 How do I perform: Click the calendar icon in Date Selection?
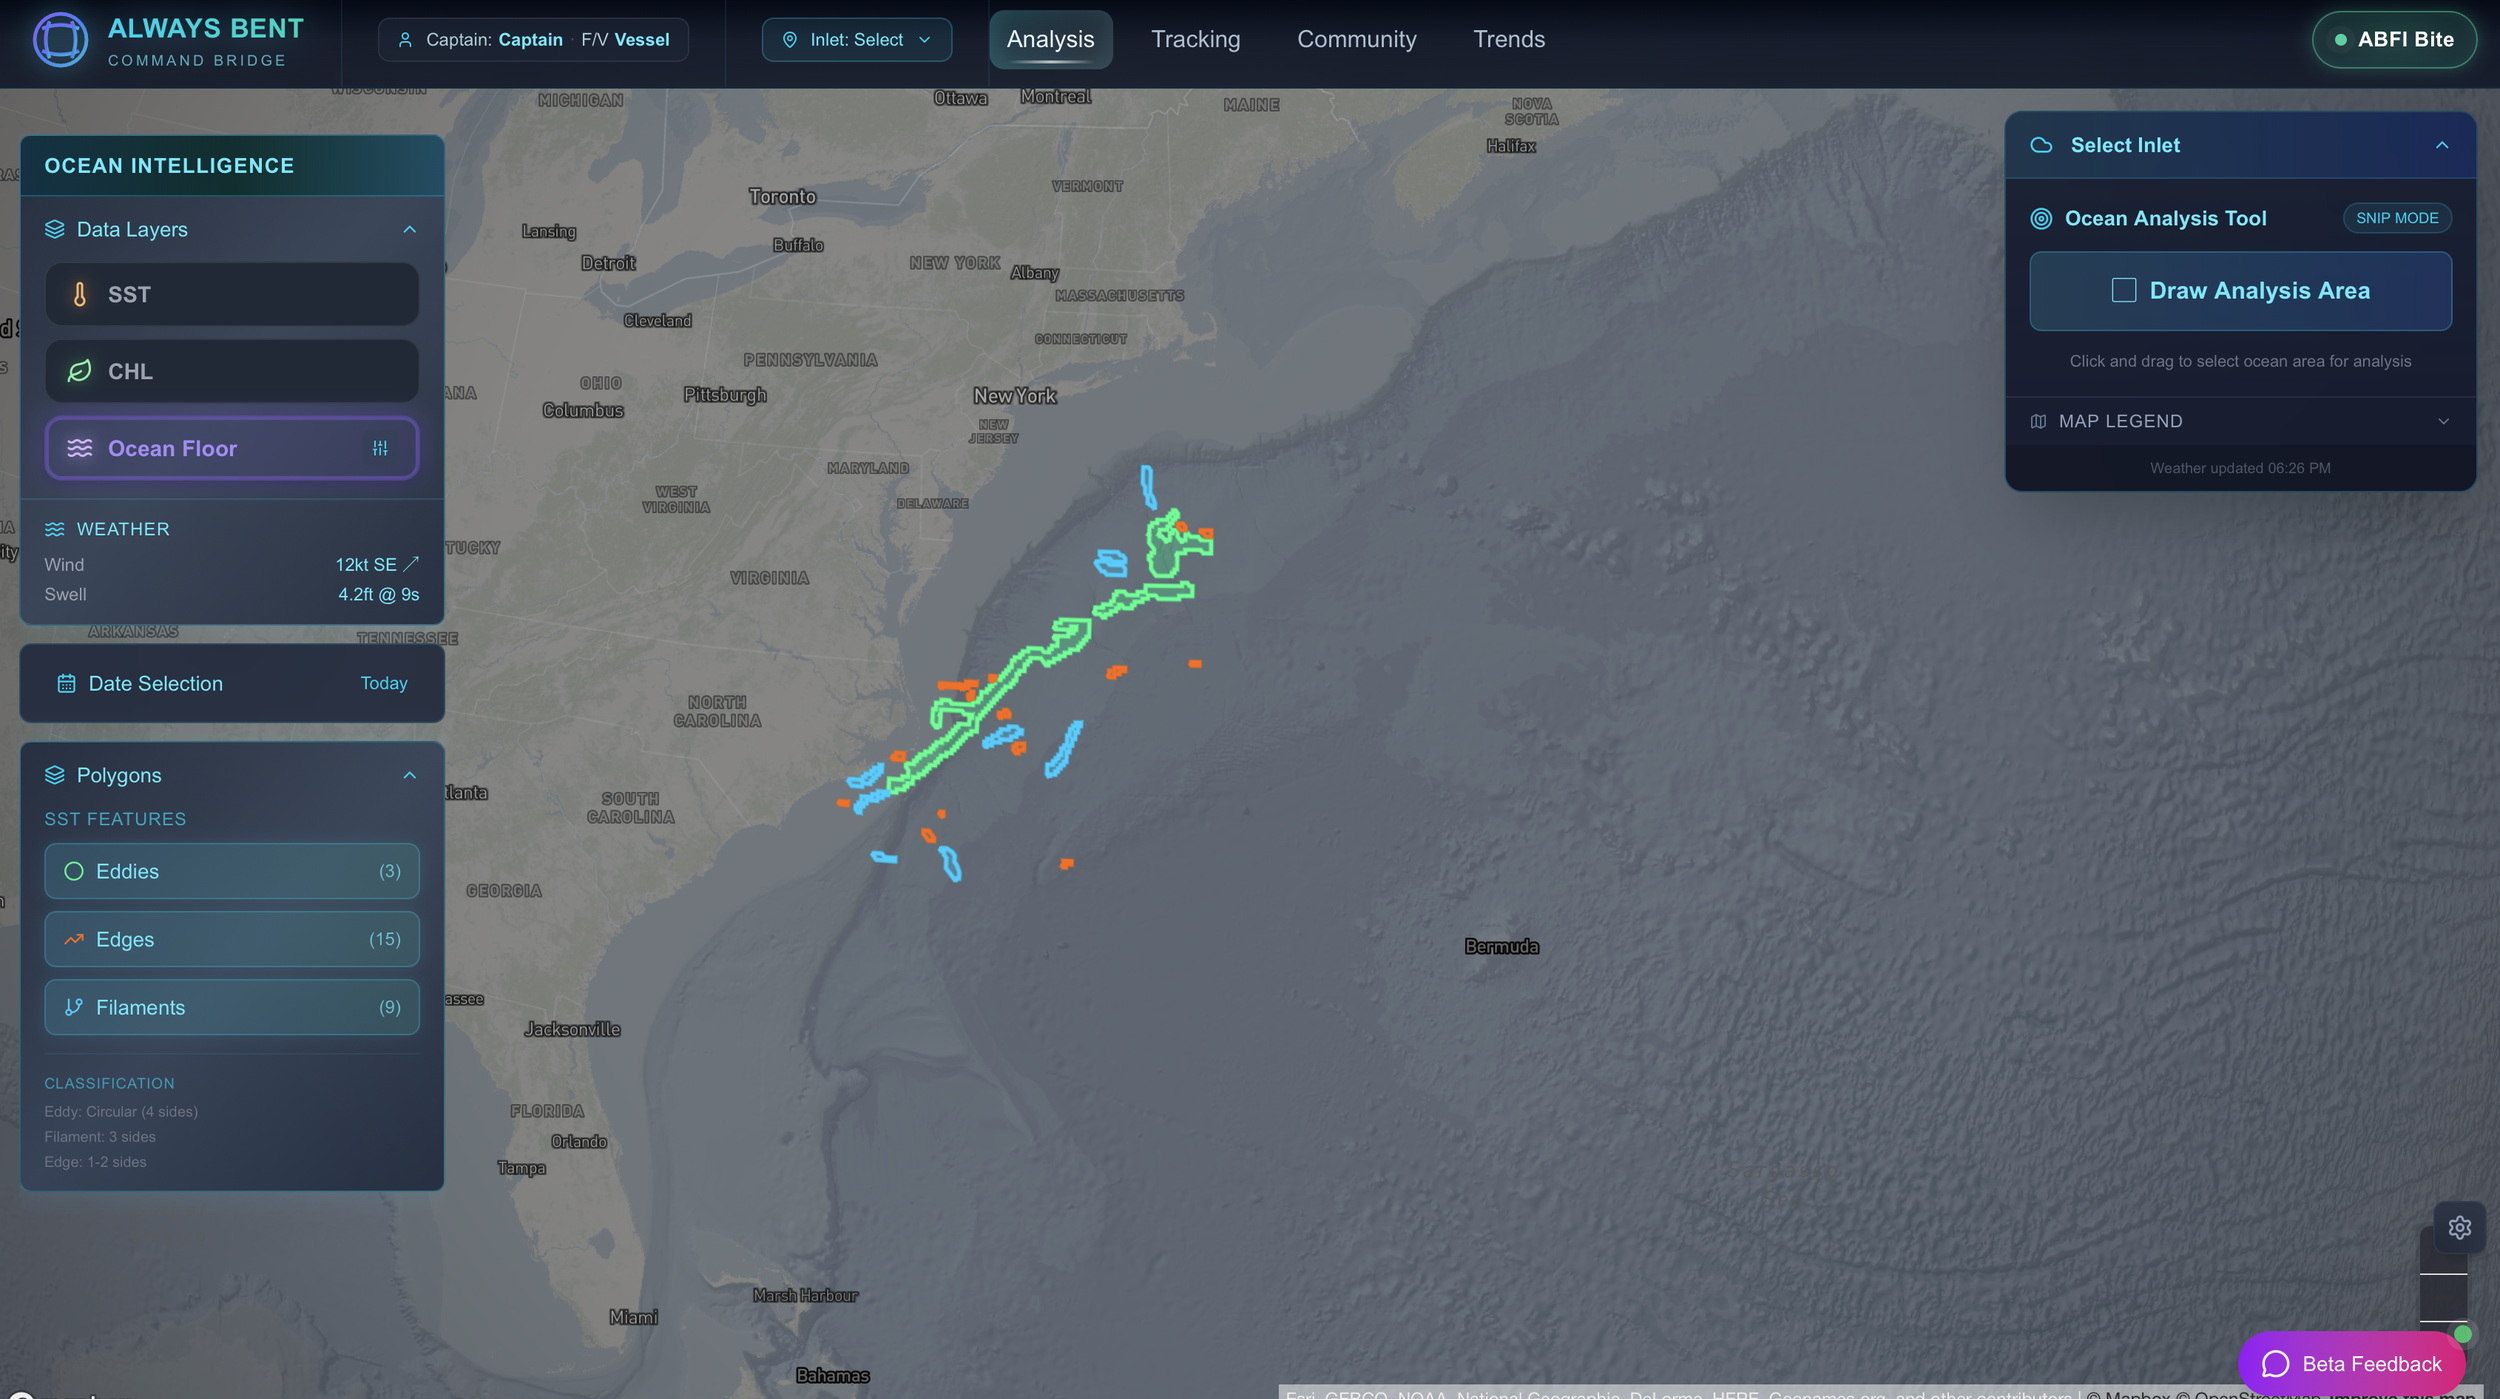[x=66, y=684]
